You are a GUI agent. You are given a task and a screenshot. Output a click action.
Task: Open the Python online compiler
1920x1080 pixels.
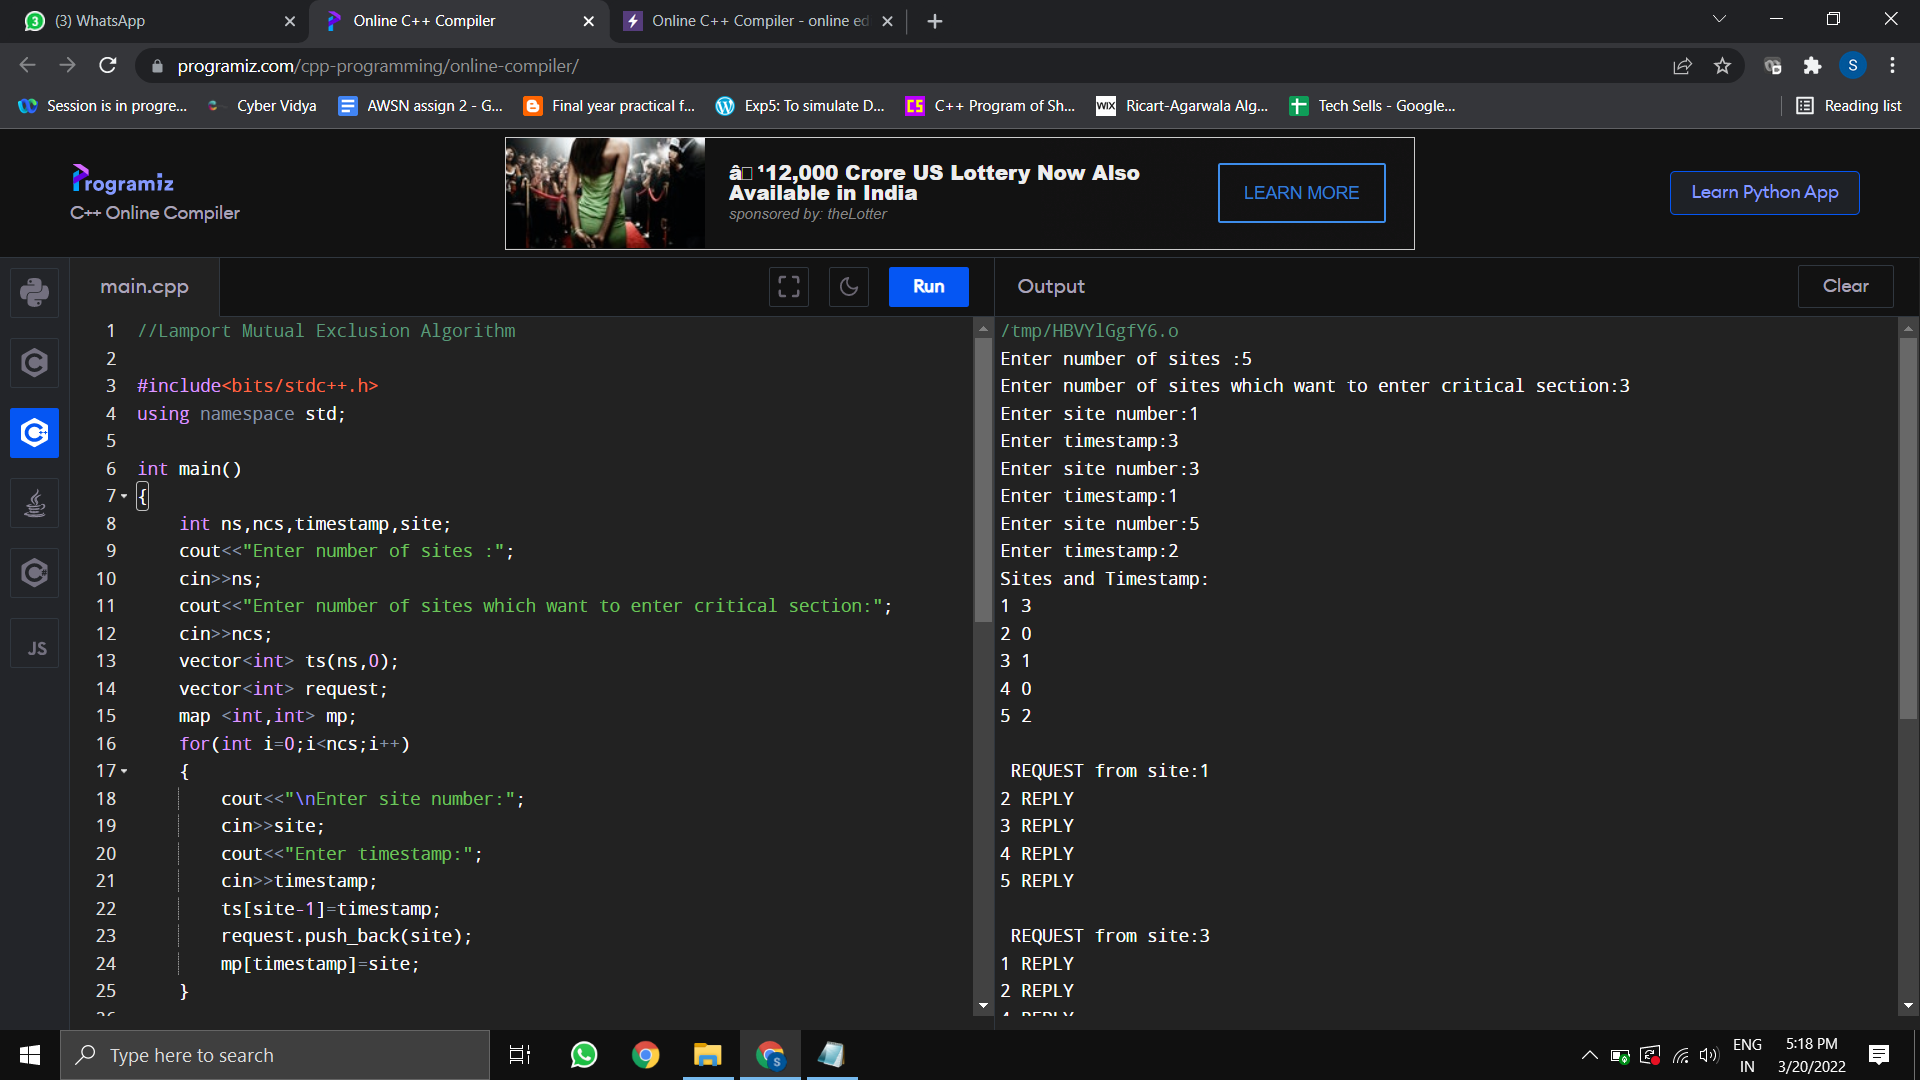click(34, 292)
